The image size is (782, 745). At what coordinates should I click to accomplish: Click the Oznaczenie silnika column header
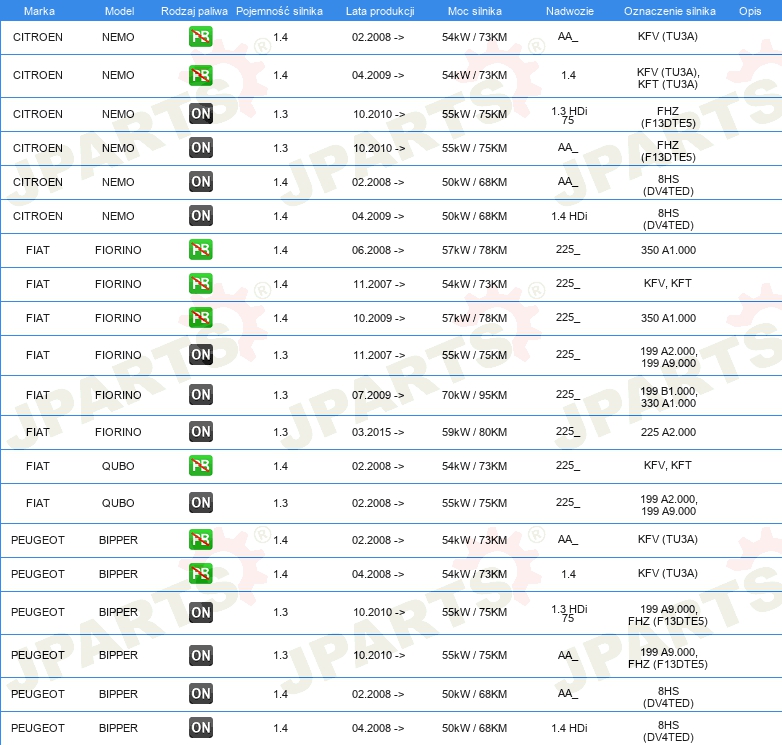pos(669,11)
